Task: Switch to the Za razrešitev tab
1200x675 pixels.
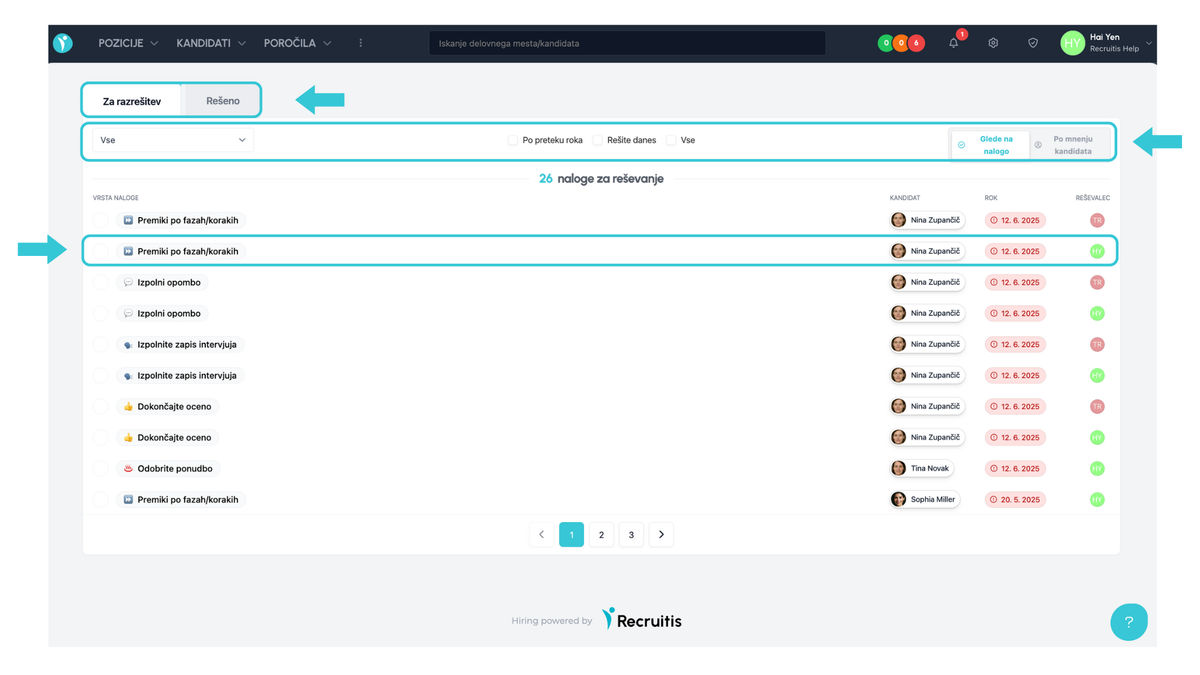Action: click(132, 101)
